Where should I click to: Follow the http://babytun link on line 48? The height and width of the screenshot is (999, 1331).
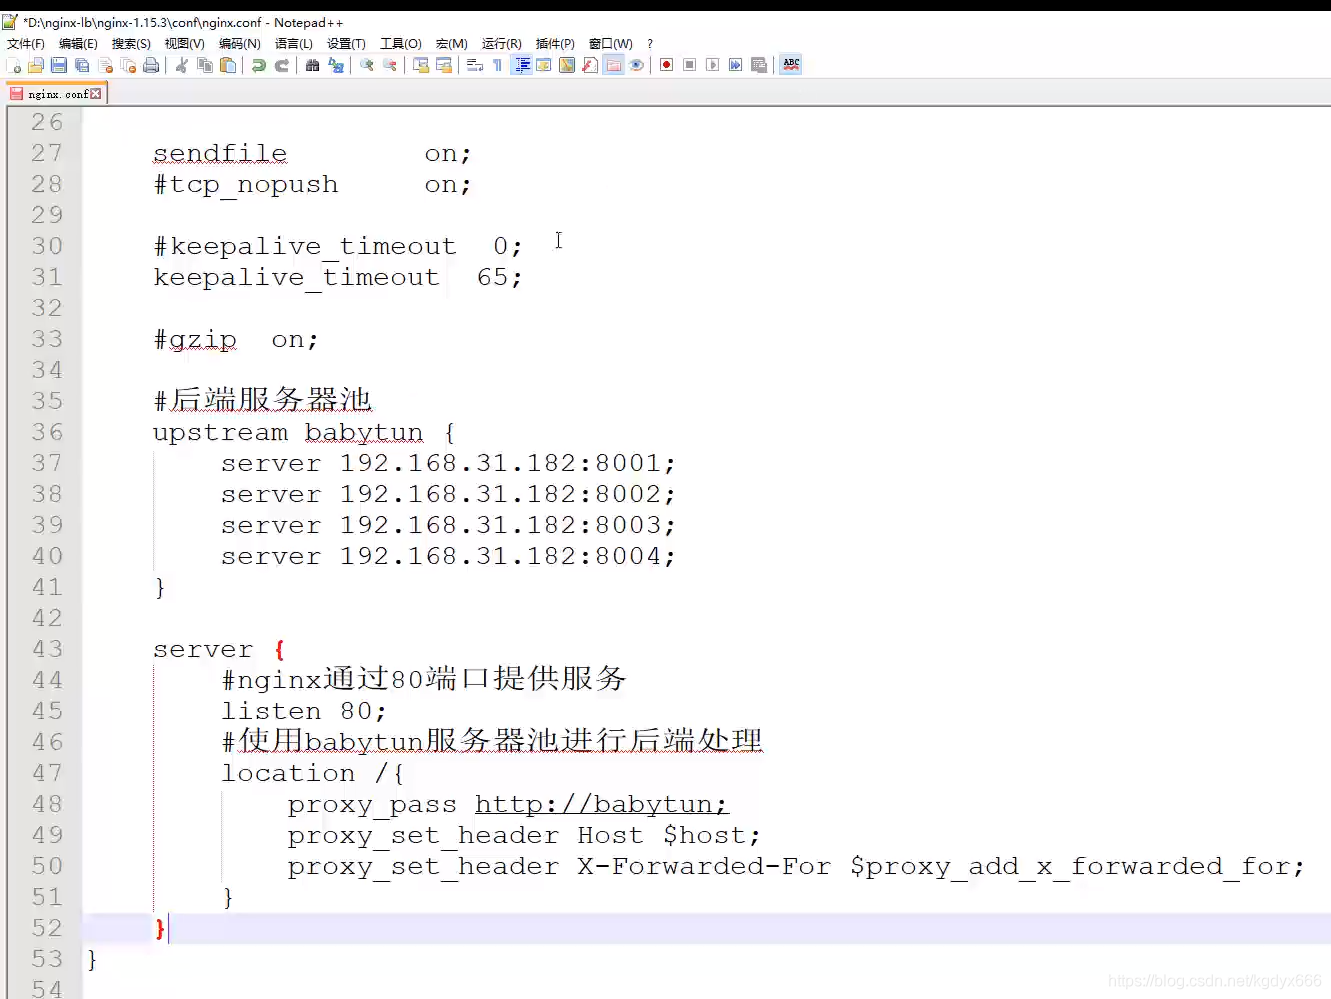tap(601, 804)
